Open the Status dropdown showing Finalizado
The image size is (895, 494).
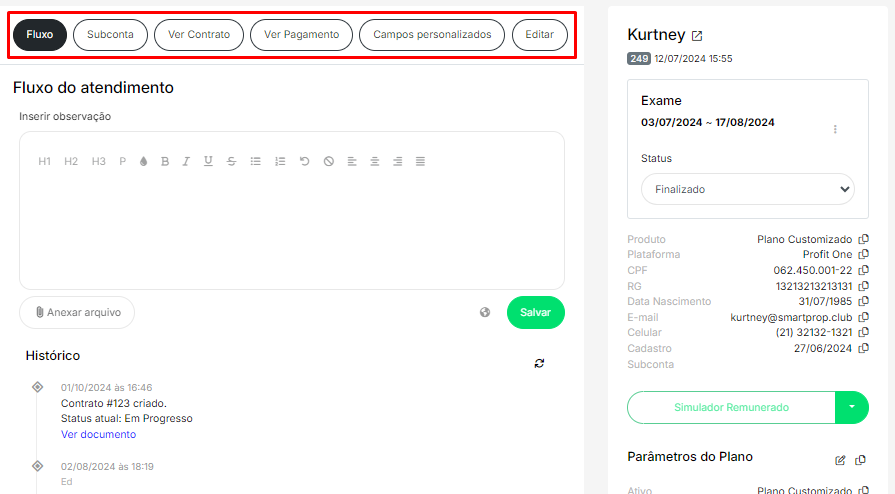coord(747,189)
